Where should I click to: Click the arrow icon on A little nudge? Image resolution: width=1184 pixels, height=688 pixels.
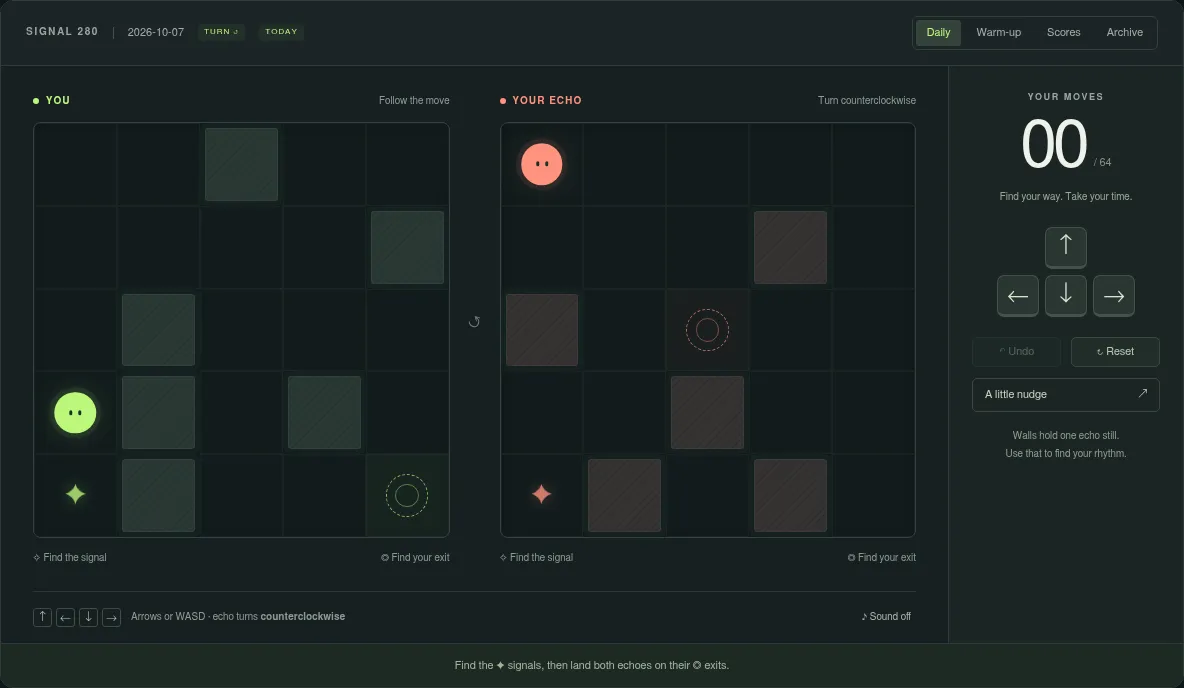pos(1142,393)
